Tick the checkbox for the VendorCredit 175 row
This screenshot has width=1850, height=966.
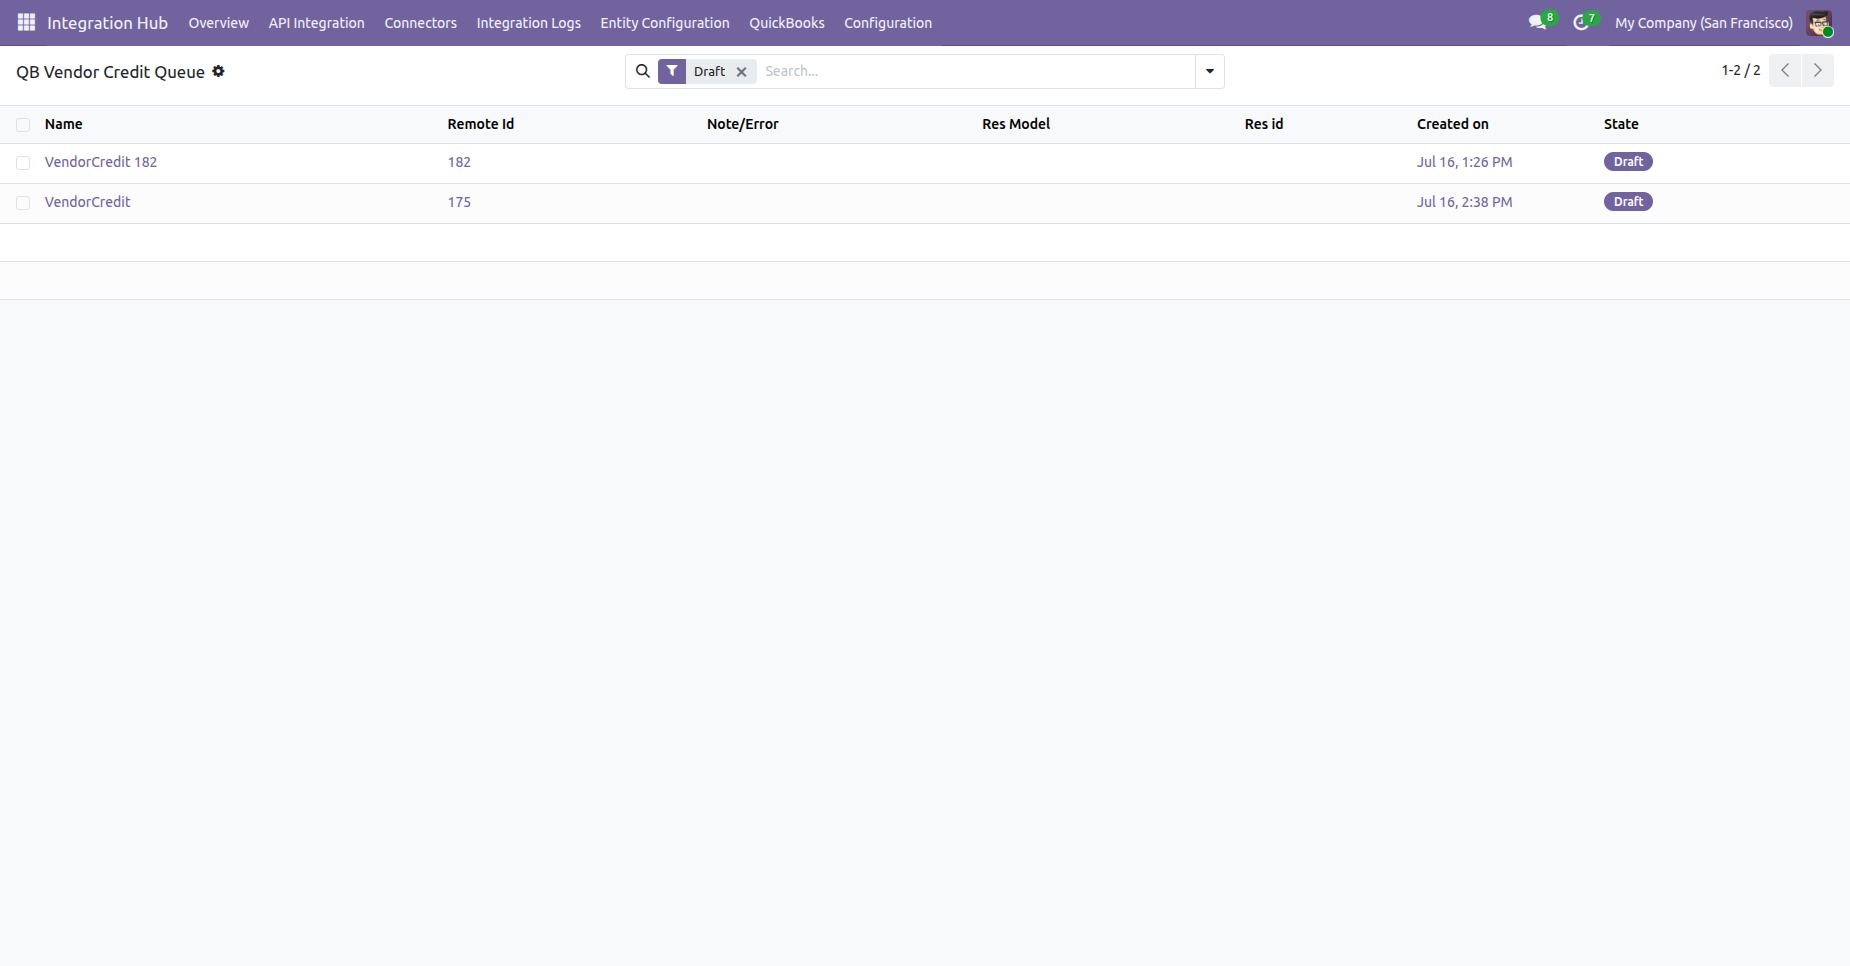(x=23, y=203)
